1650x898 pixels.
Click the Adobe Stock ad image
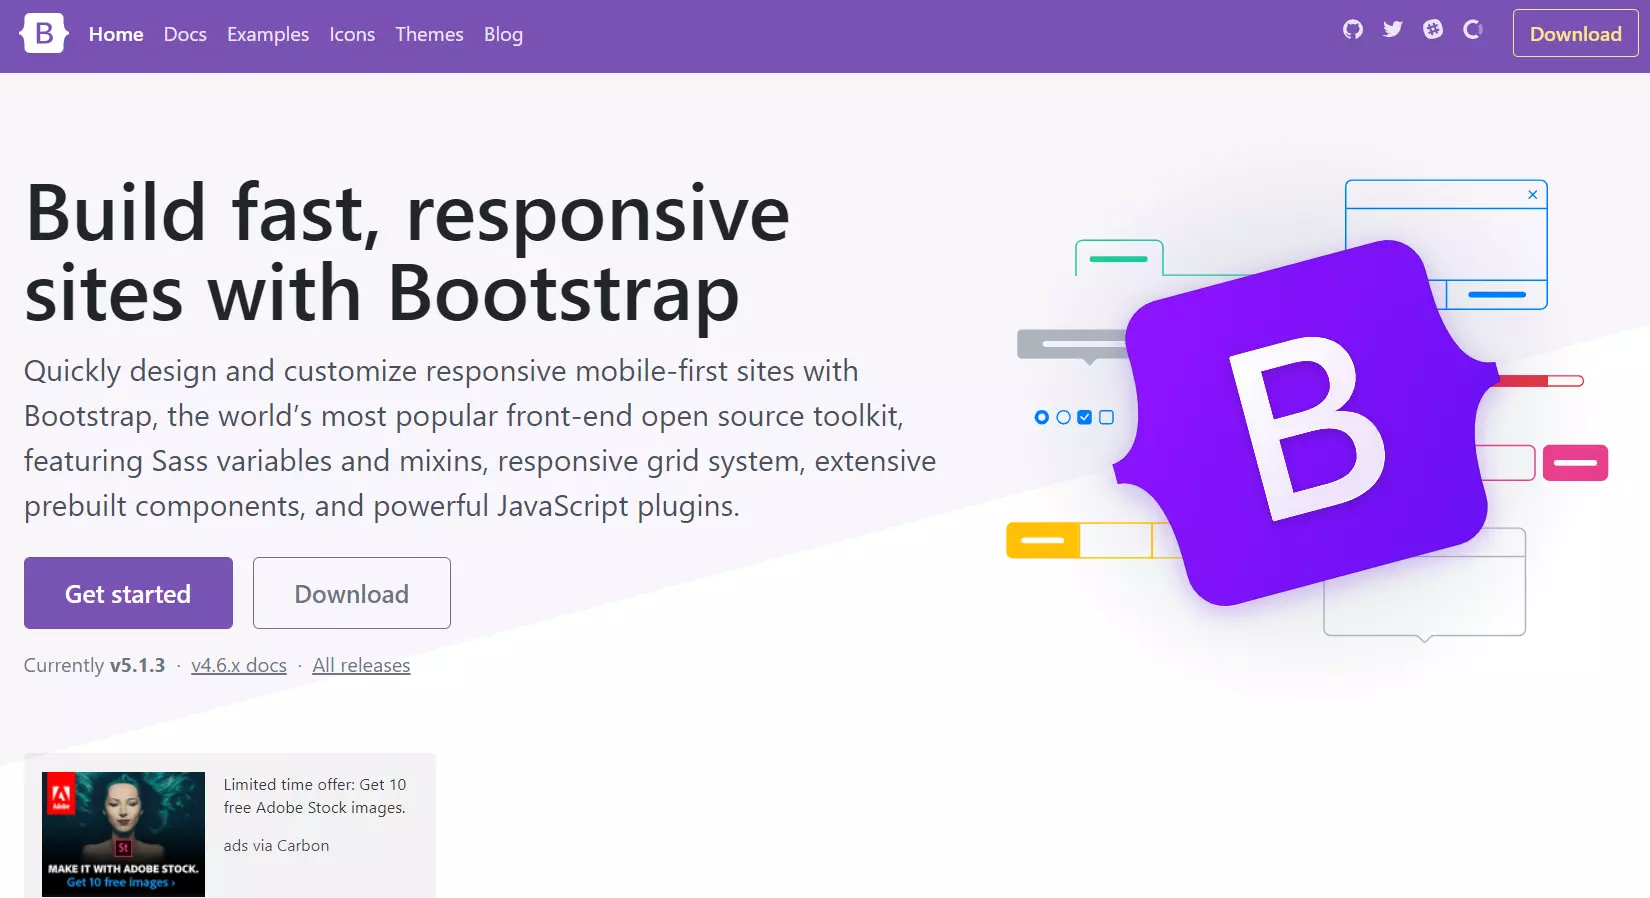pyautogui.click(x=123, y=834)
